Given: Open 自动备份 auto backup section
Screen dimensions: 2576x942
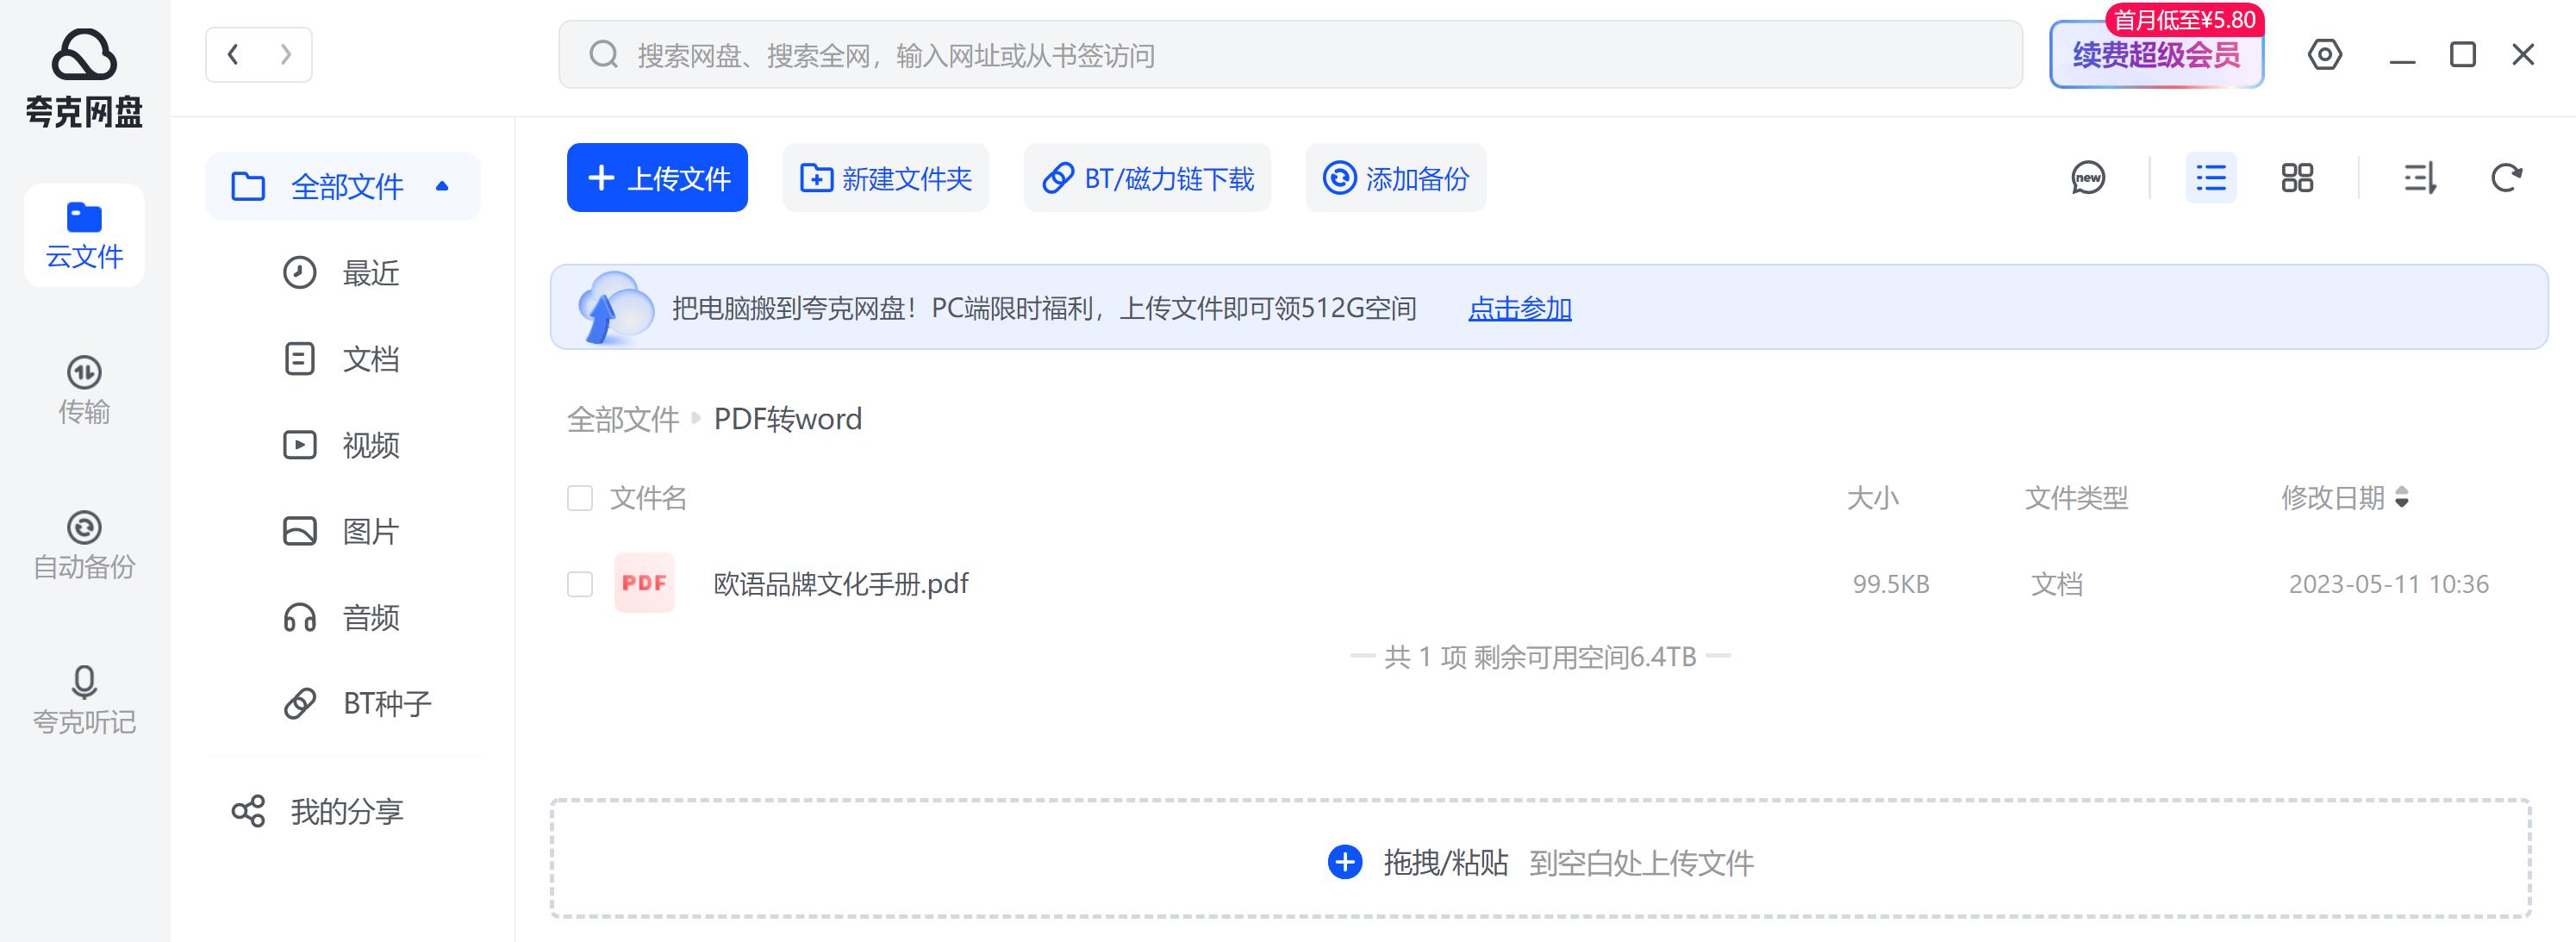Looking at the screenshot, I should pos(83,545).
